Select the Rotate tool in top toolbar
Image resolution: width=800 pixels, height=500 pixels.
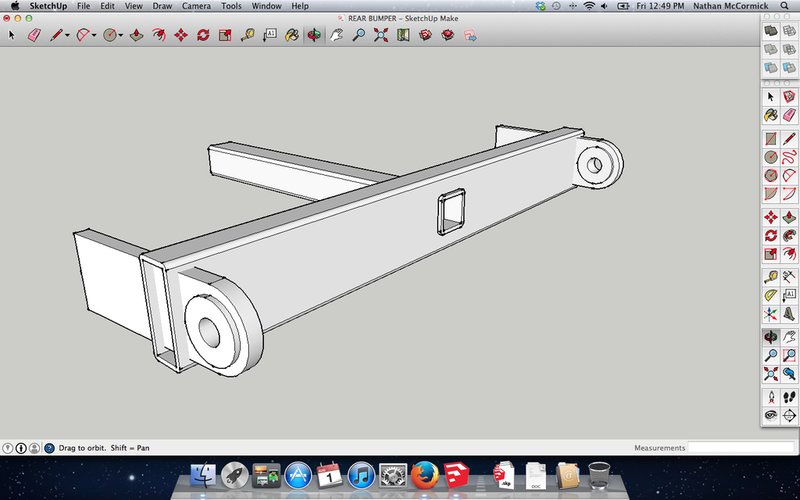(x=203, y=35)
